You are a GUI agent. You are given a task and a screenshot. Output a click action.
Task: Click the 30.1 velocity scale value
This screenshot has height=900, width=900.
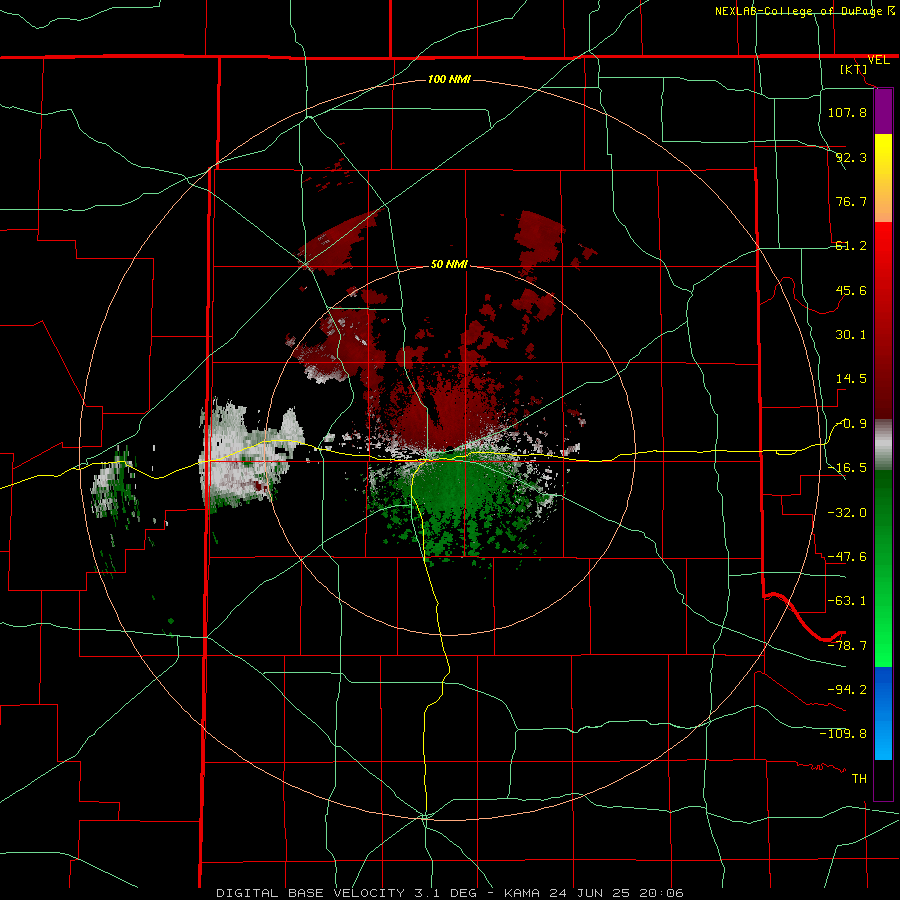point(851,335)
